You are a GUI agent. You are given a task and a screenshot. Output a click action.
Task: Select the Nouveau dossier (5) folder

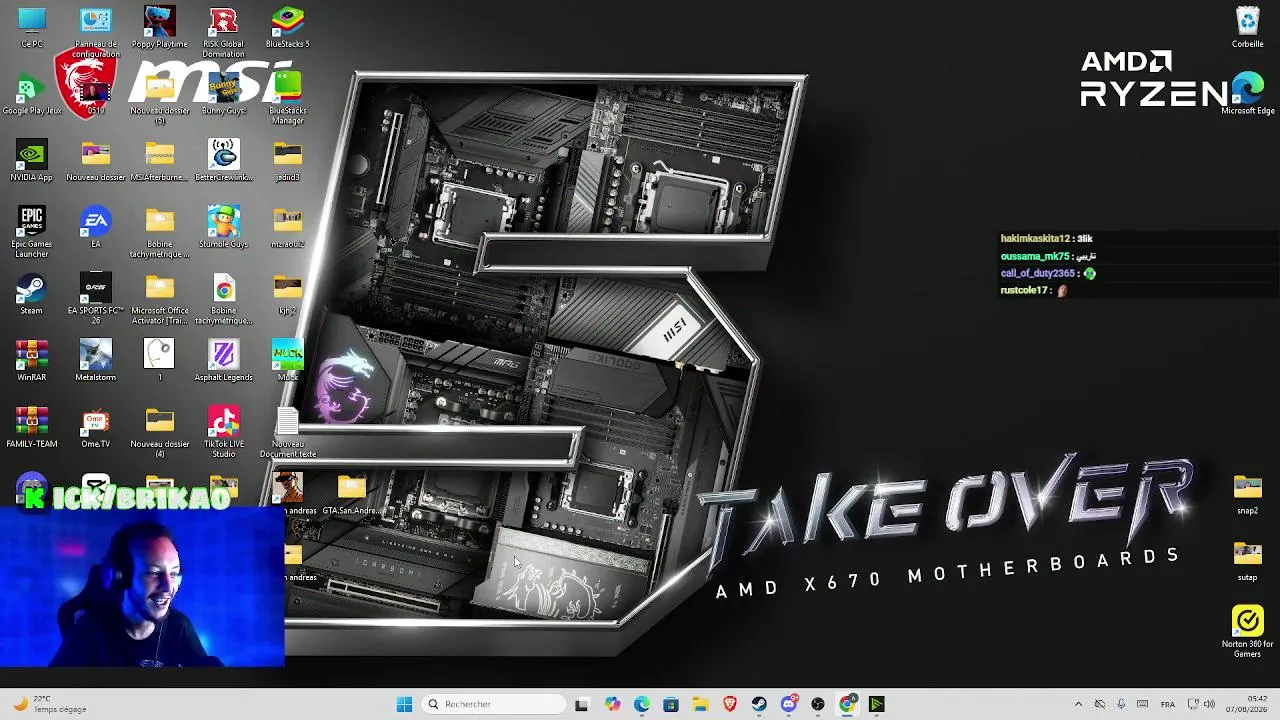point(160,99)
